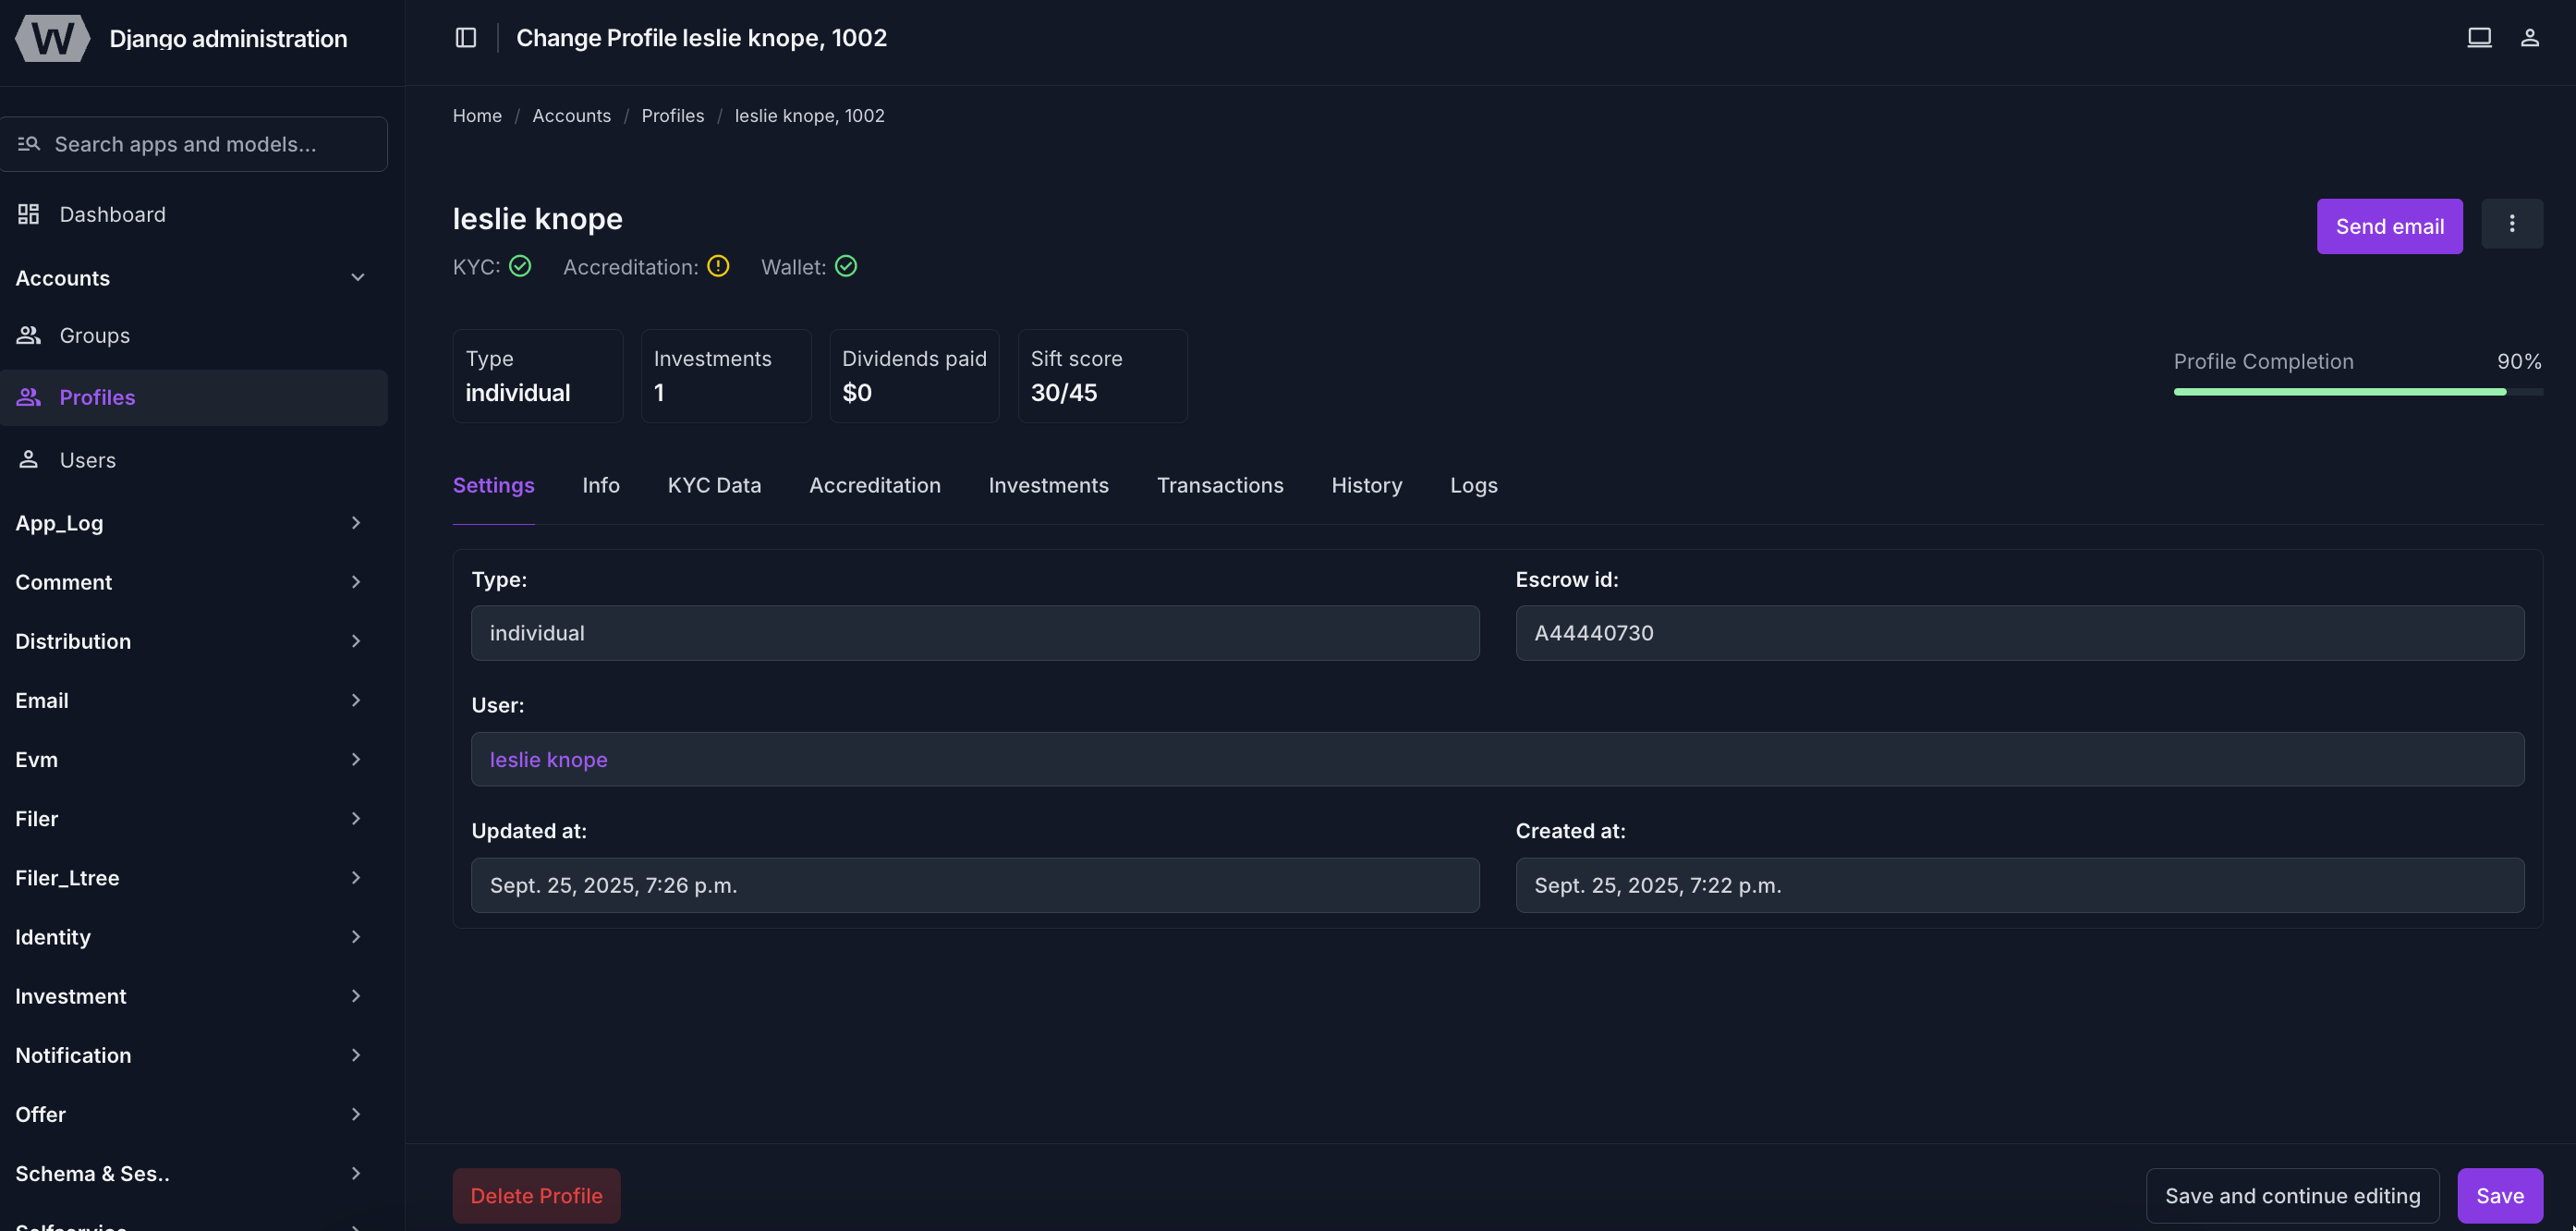This screenshot has height=1231, width=2576.
Task: Click the theme switcher monitor icon
Action: 2479,38
